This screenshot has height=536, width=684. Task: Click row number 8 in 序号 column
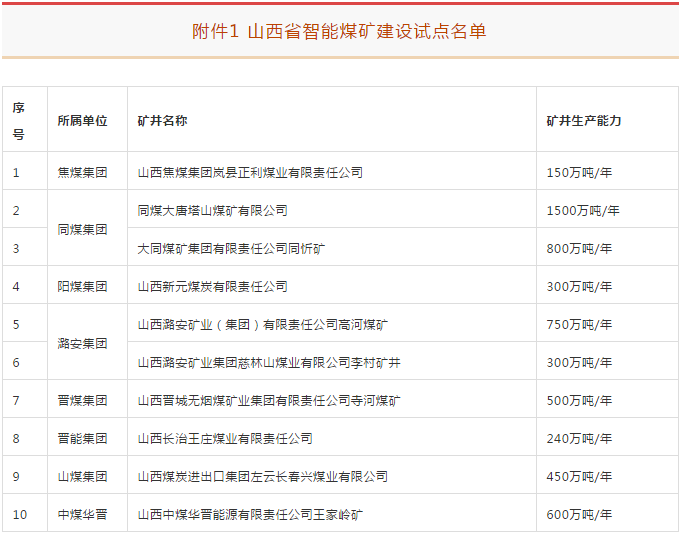pyautogui.click(x=16, y=438)
